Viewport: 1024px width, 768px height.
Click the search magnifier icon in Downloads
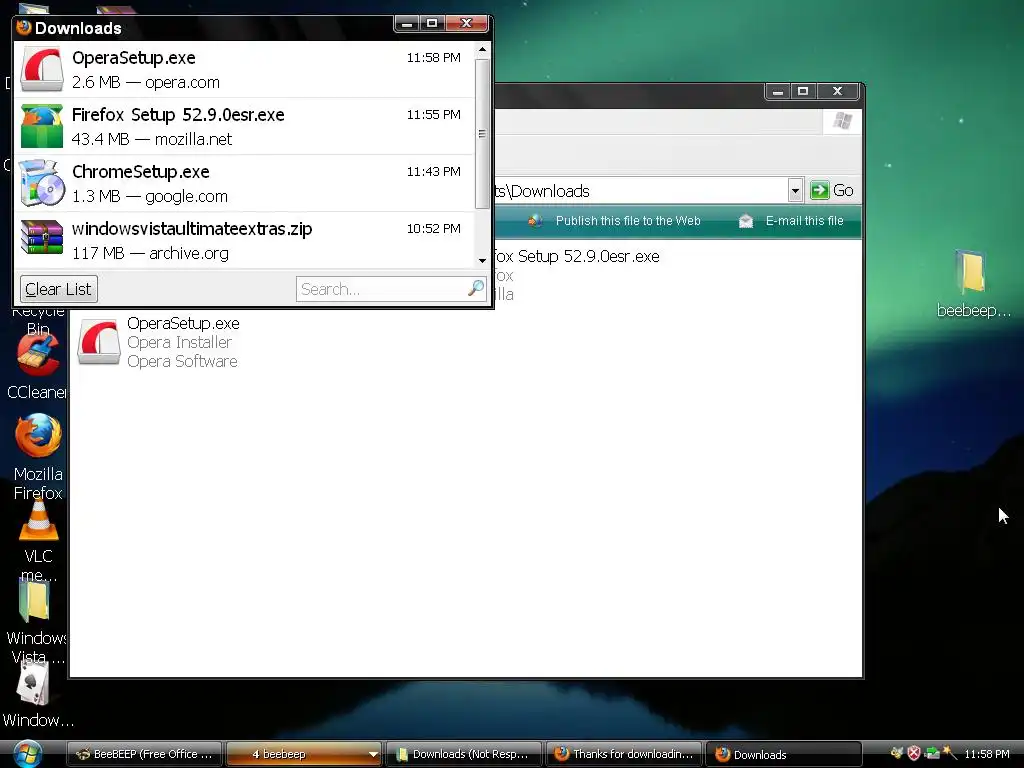coord(476,288)
